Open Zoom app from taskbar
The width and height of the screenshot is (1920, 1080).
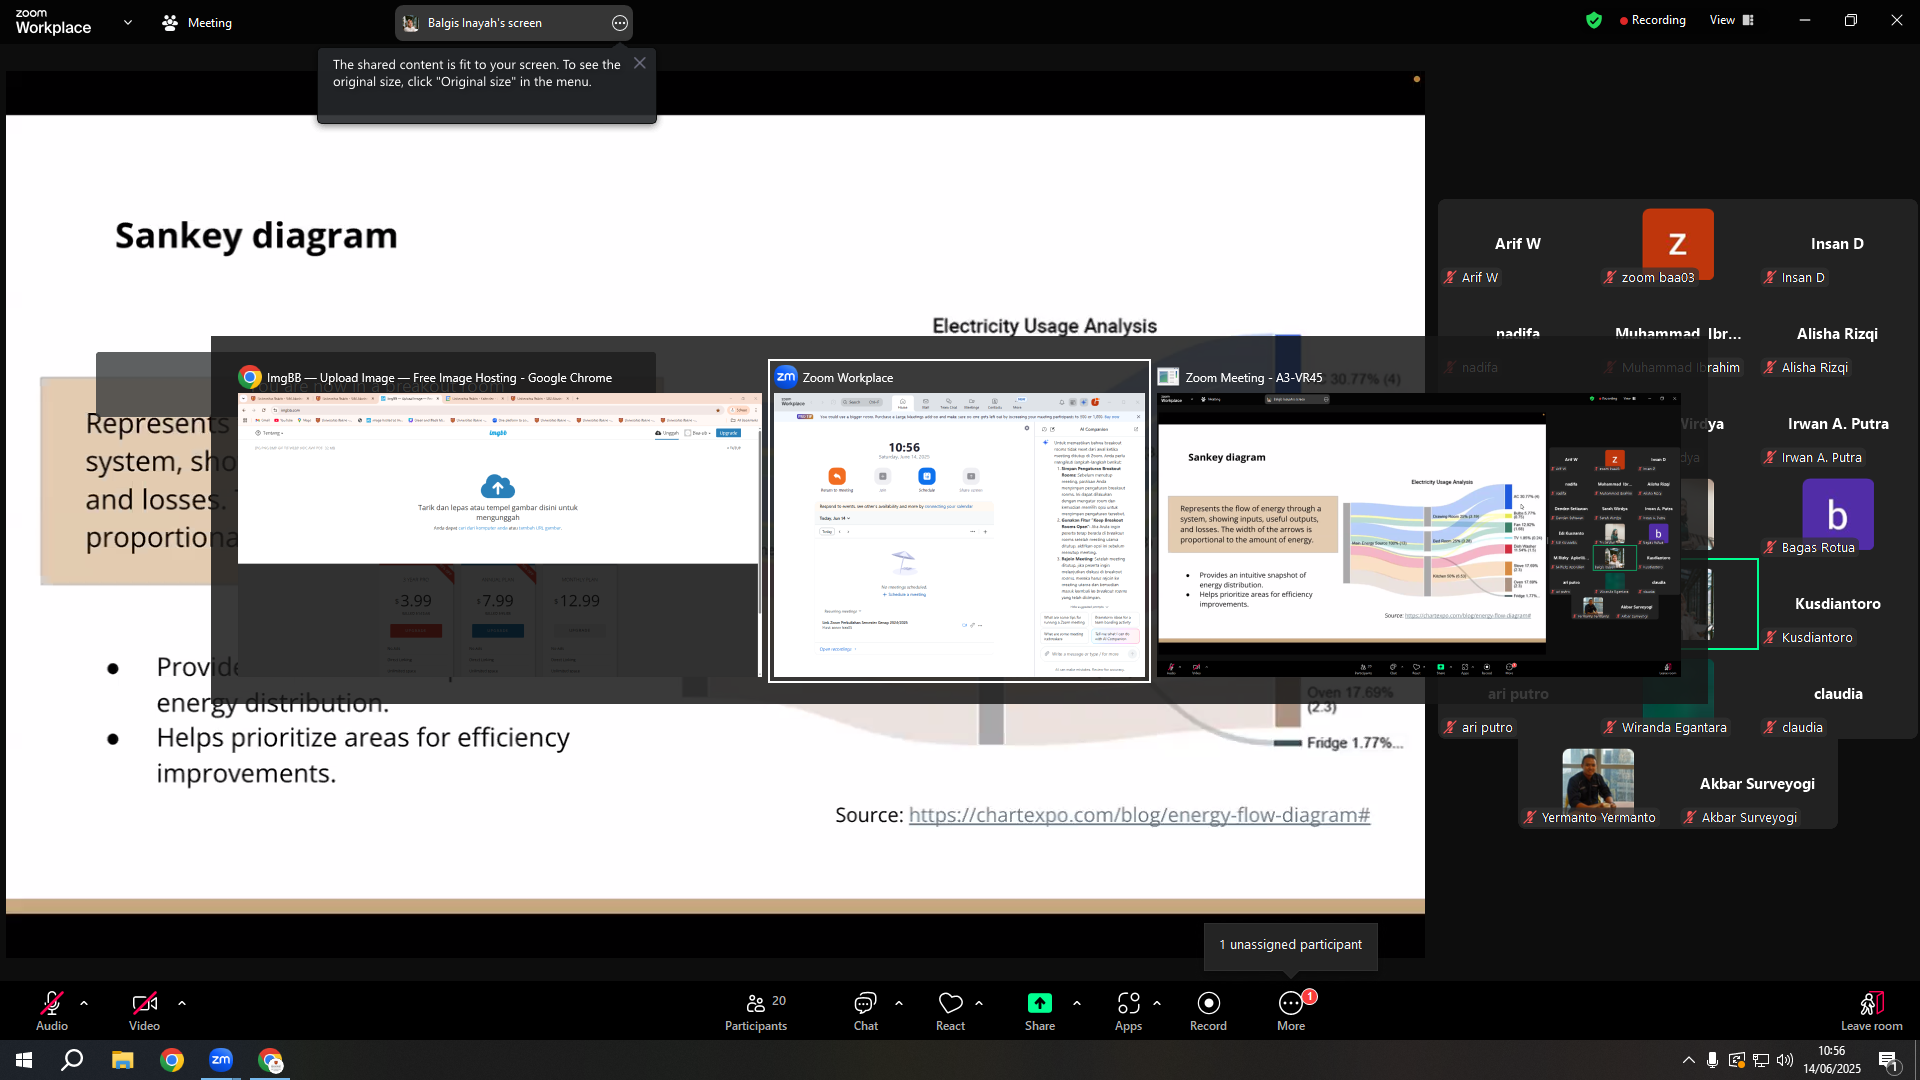(x=221, y=1060)
